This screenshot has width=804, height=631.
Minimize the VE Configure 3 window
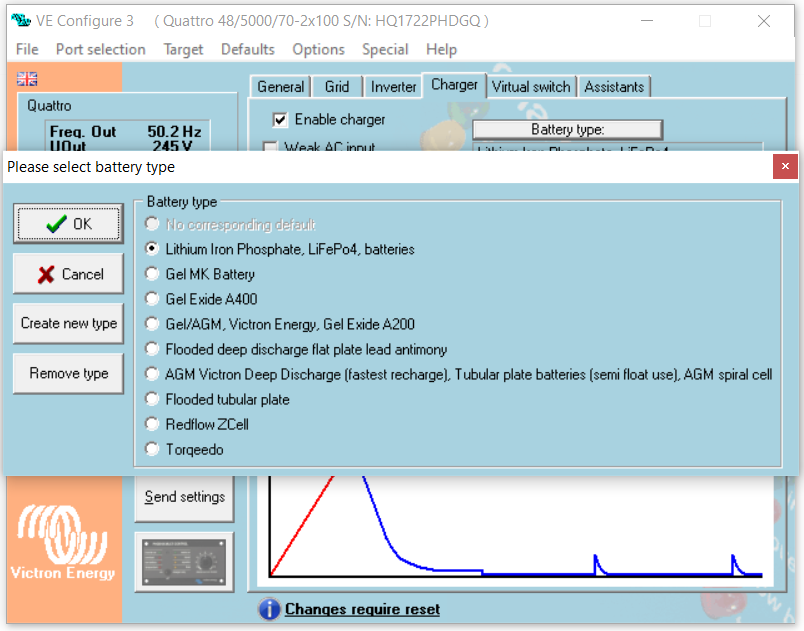(x=647, y=21)
